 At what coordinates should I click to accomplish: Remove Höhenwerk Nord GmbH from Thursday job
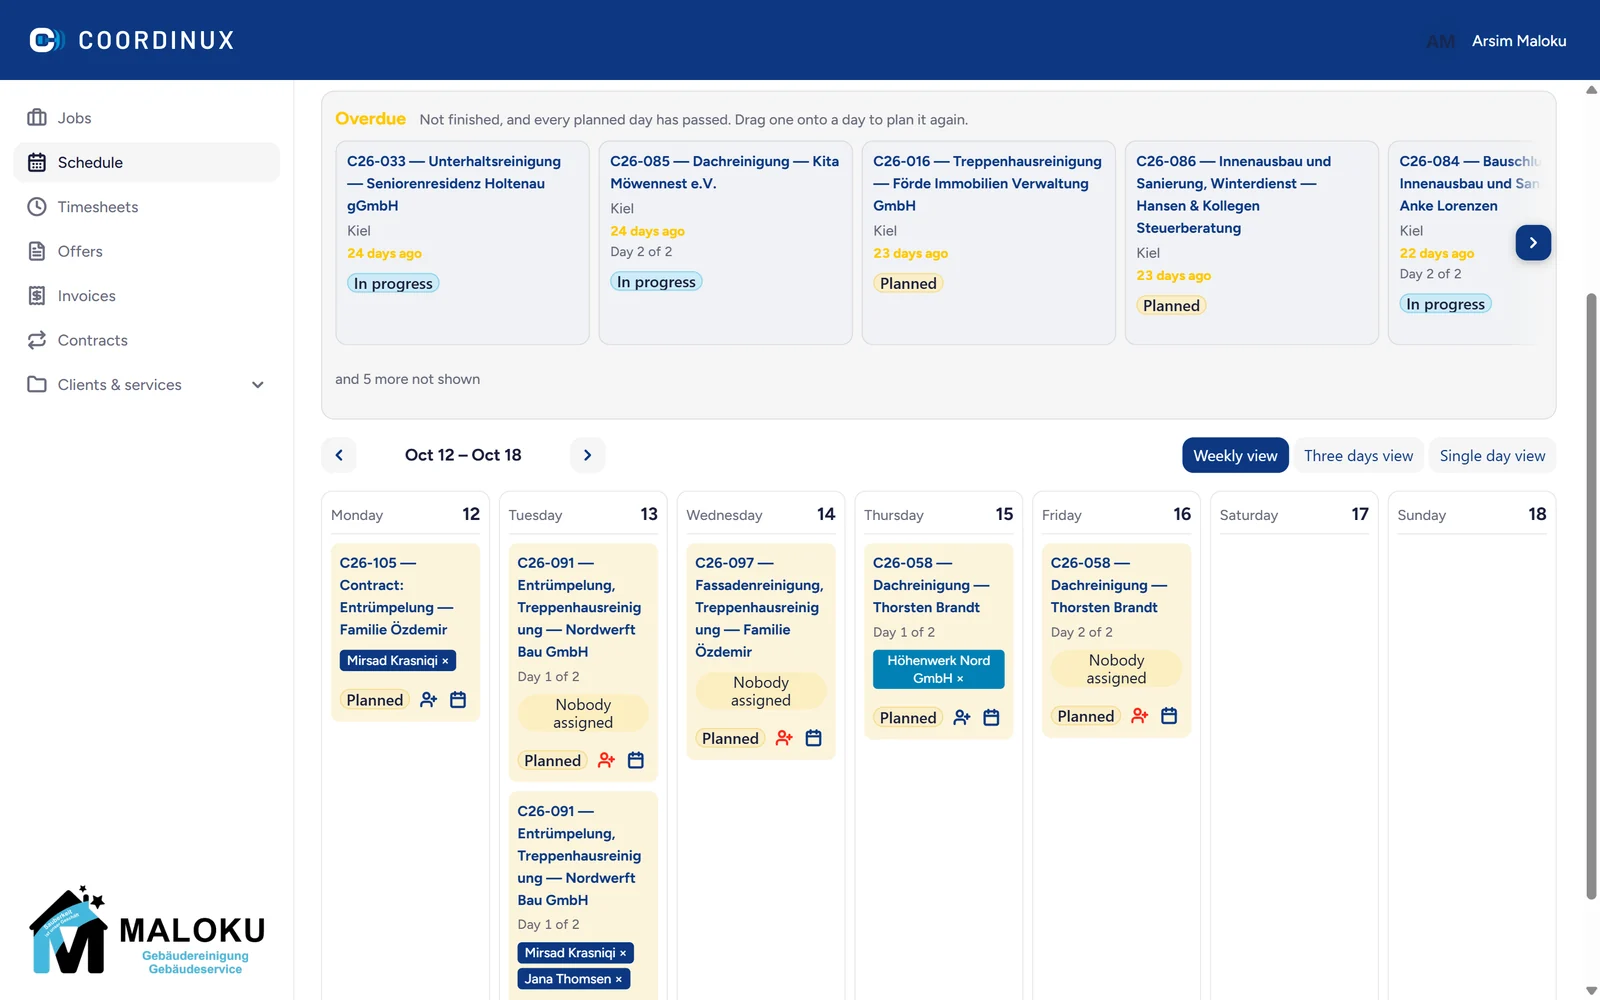coord(960,678)
